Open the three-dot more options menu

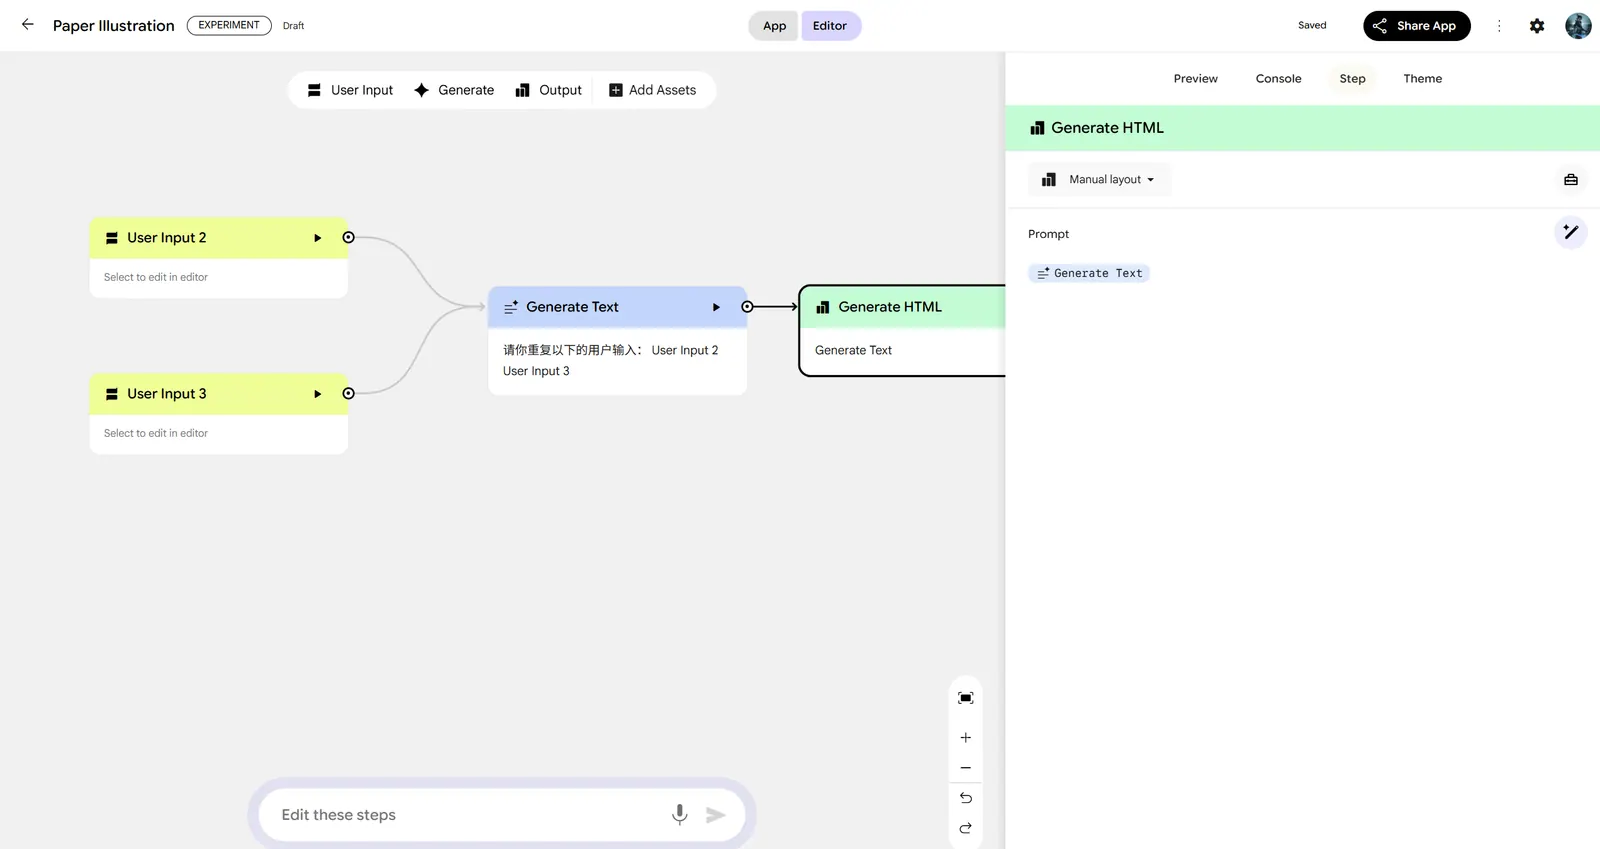click(1498, 26)
